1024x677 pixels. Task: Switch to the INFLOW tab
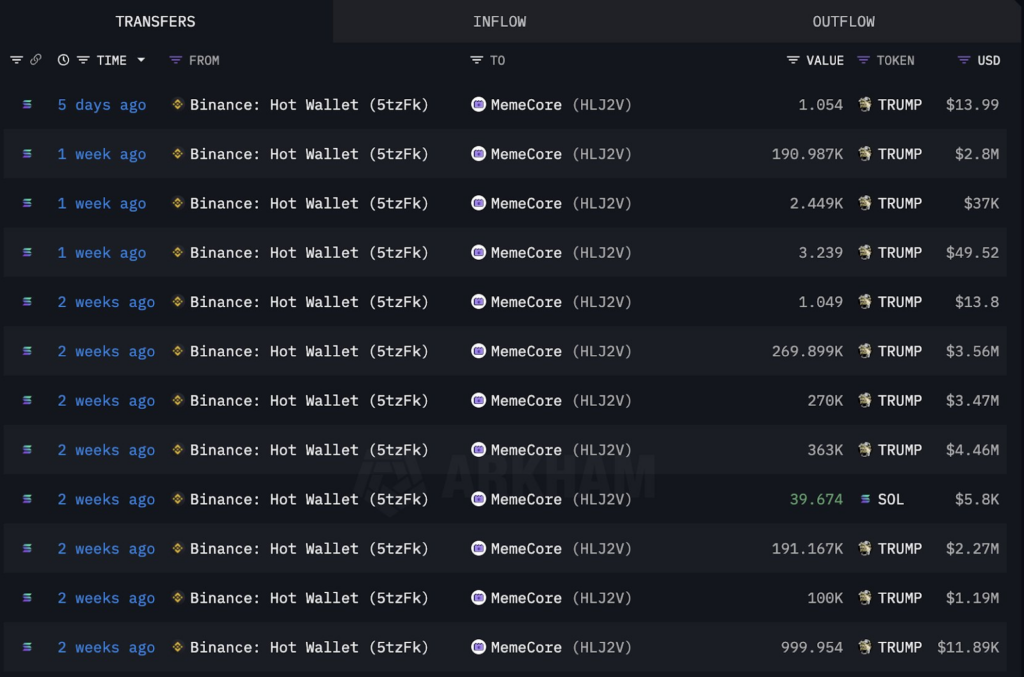[x=500, y=22]
